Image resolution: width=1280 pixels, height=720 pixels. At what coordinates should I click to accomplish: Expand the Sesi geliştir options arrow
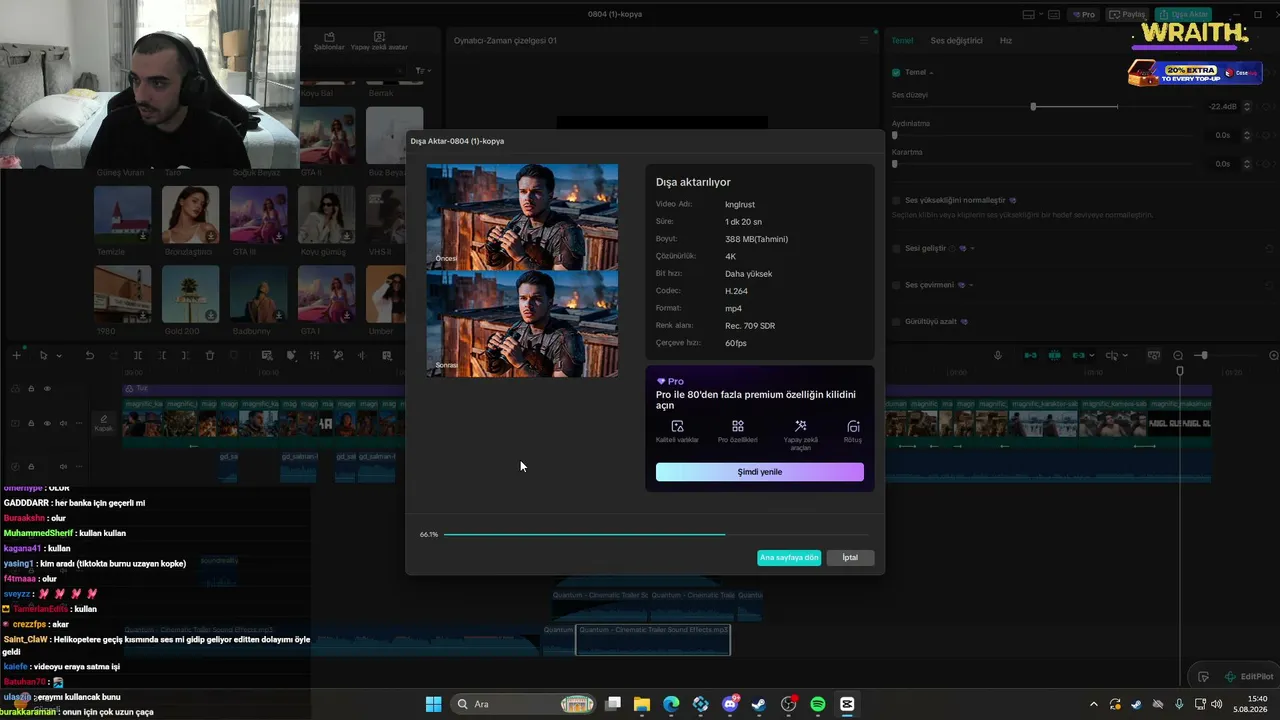pos(972,248)
